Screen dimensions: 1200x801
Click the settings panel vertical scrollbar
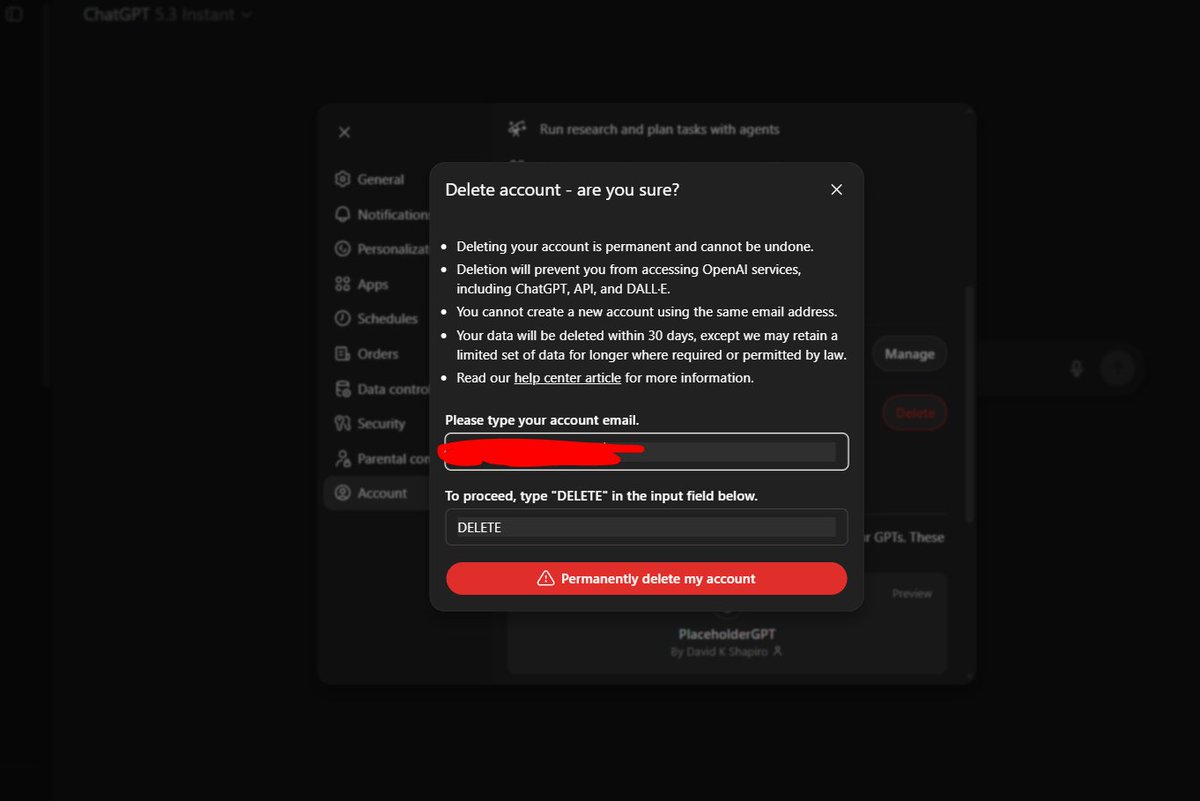[969, 402]
